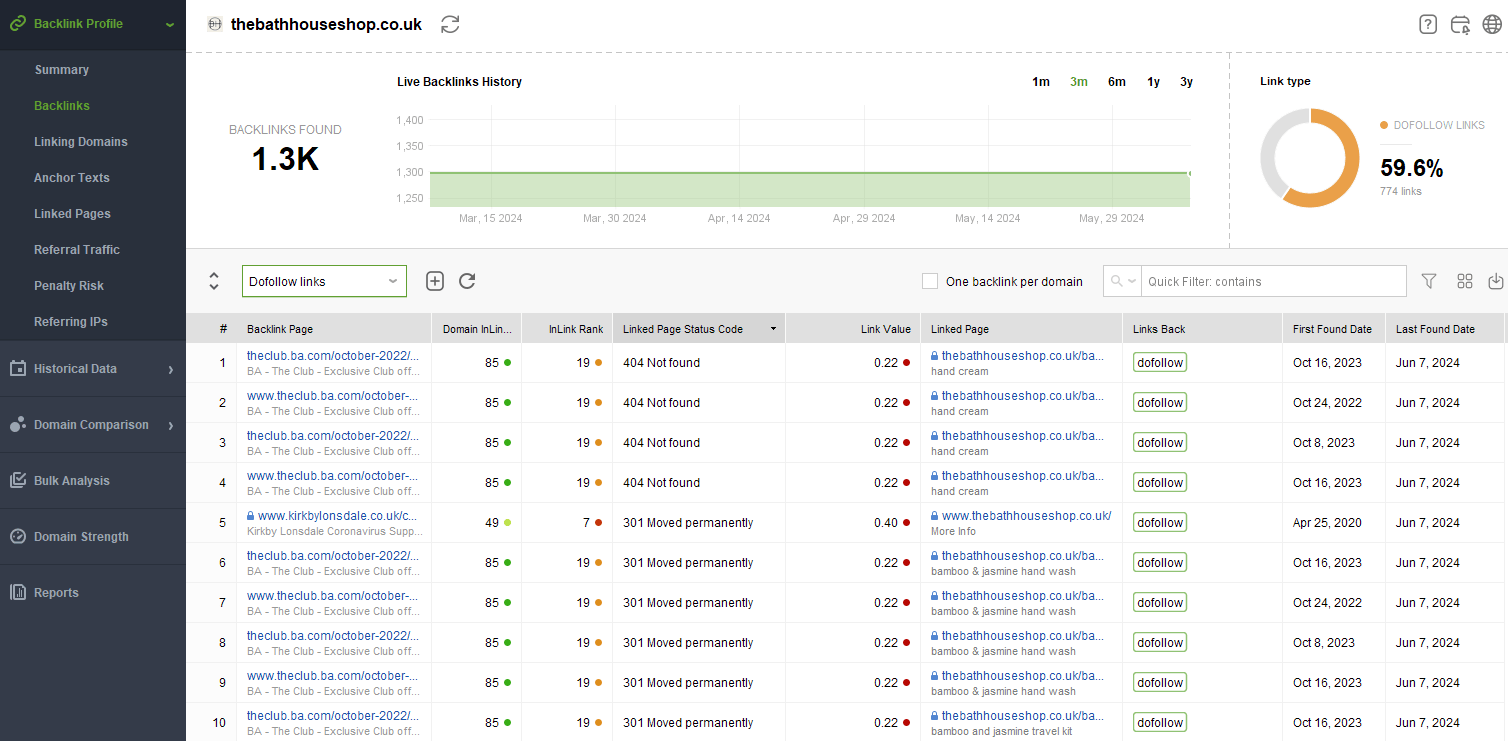Image resolution: width=1508 pixels, height=741 pixels.
Task: Click the refresh icon next to domain name
Action: [x=451, y=24]
